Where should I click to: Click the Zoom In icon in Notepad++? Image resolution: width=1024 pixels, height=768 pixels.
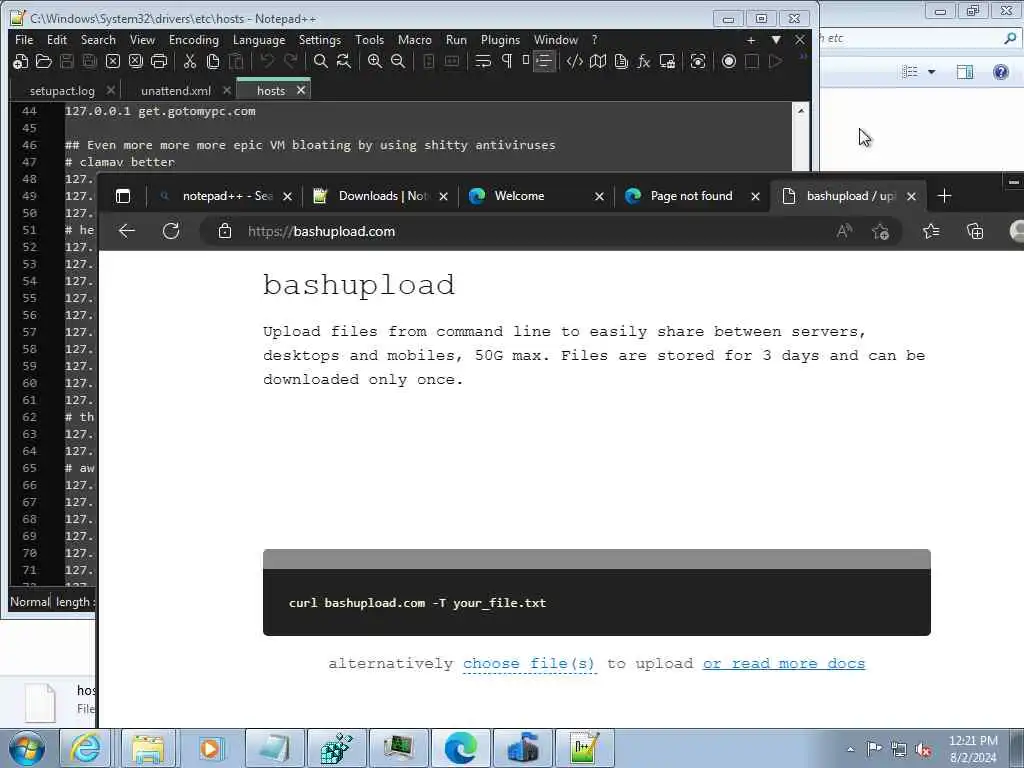(375, 61)
